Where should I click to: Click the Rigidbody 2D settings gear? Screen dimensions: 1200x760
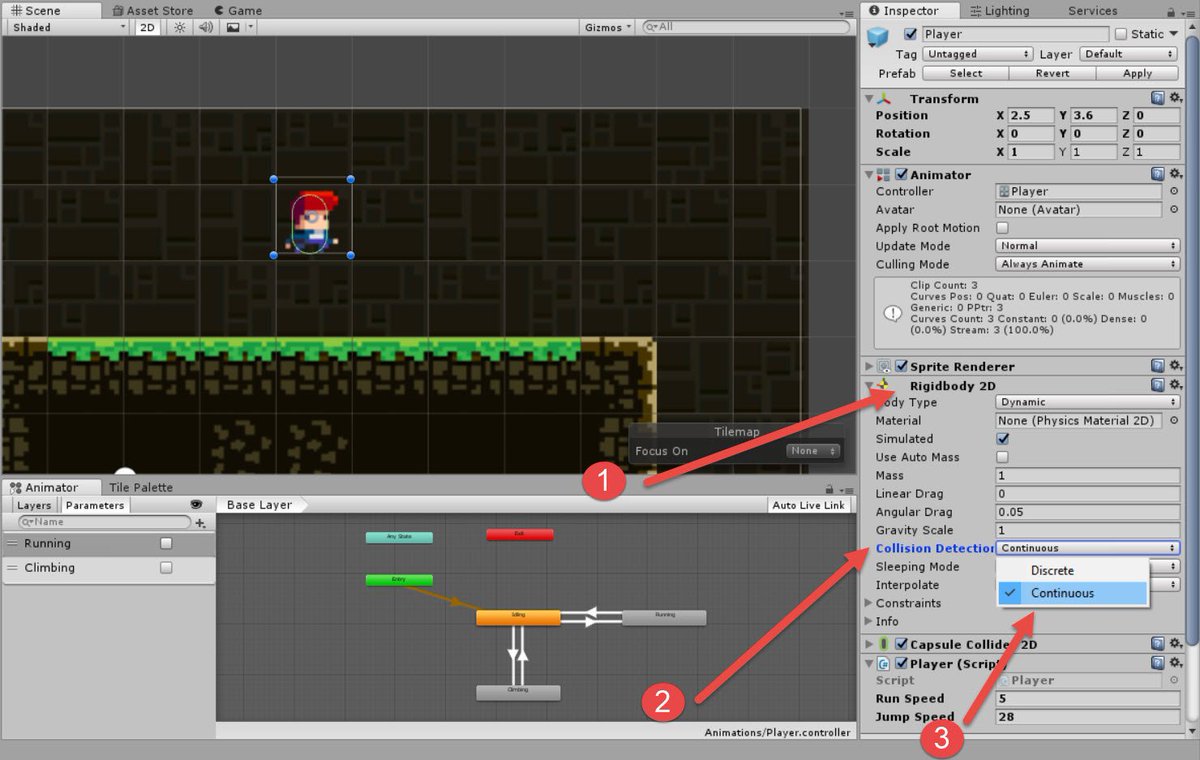(x=1176, y=384)
